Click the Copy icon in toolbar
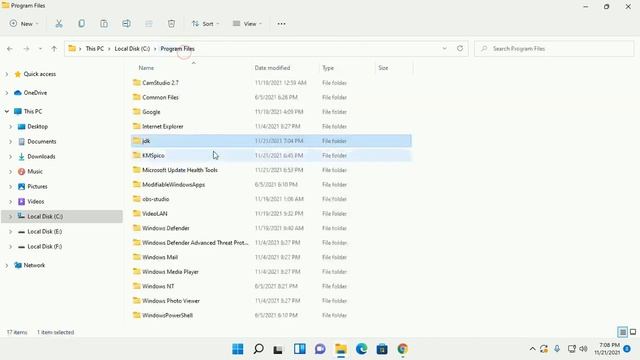Image resolution: width=640 pixels, height=360 pixels. [x=82, y=24]
